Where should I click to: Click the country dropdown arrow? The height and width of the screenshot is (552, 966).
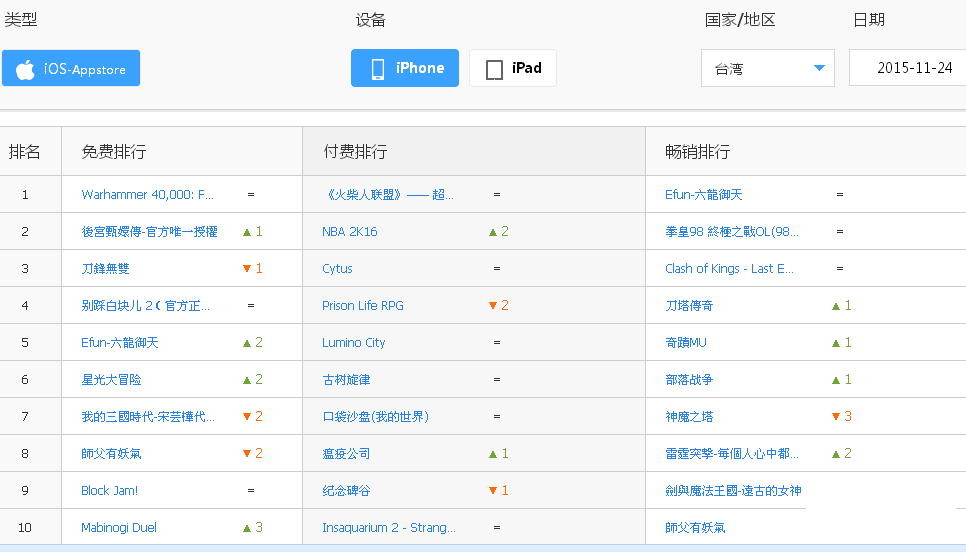click(x=819, y=68)
